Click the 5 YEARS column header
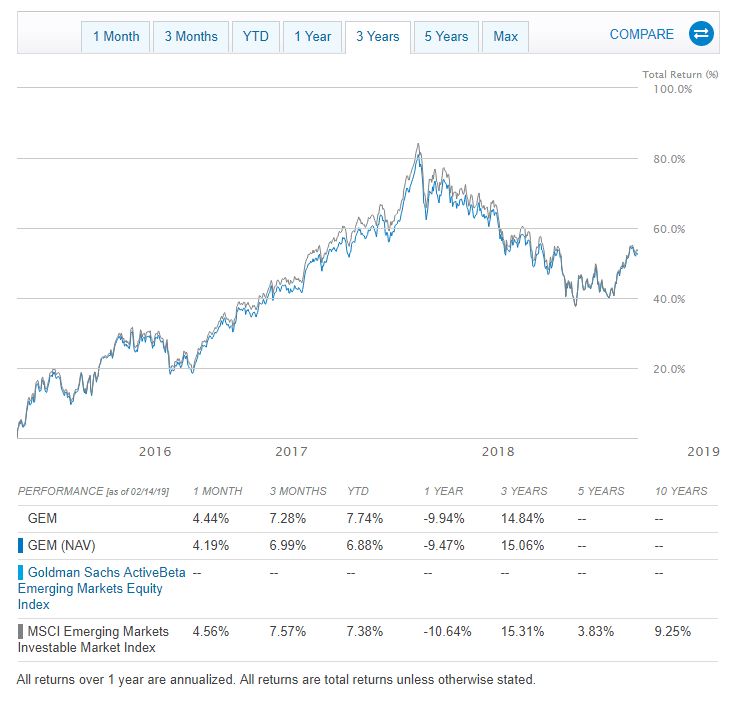Viewport: 747px width, 701px height. (x=601, y=491)
